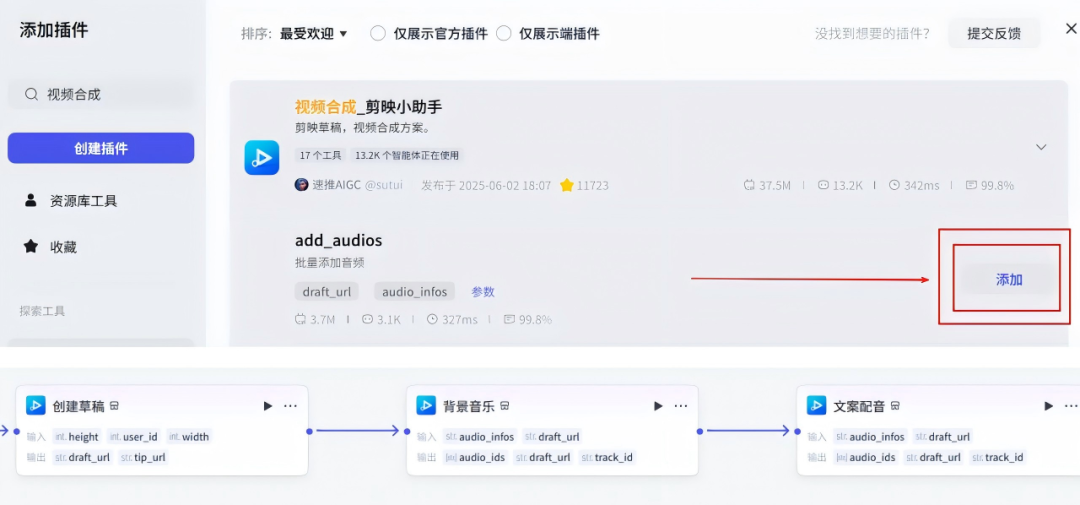The height and width of the screenshot is (505, 1080).
Task: Click the 背景音乐 node plugin icon
Action: (426, 405)
